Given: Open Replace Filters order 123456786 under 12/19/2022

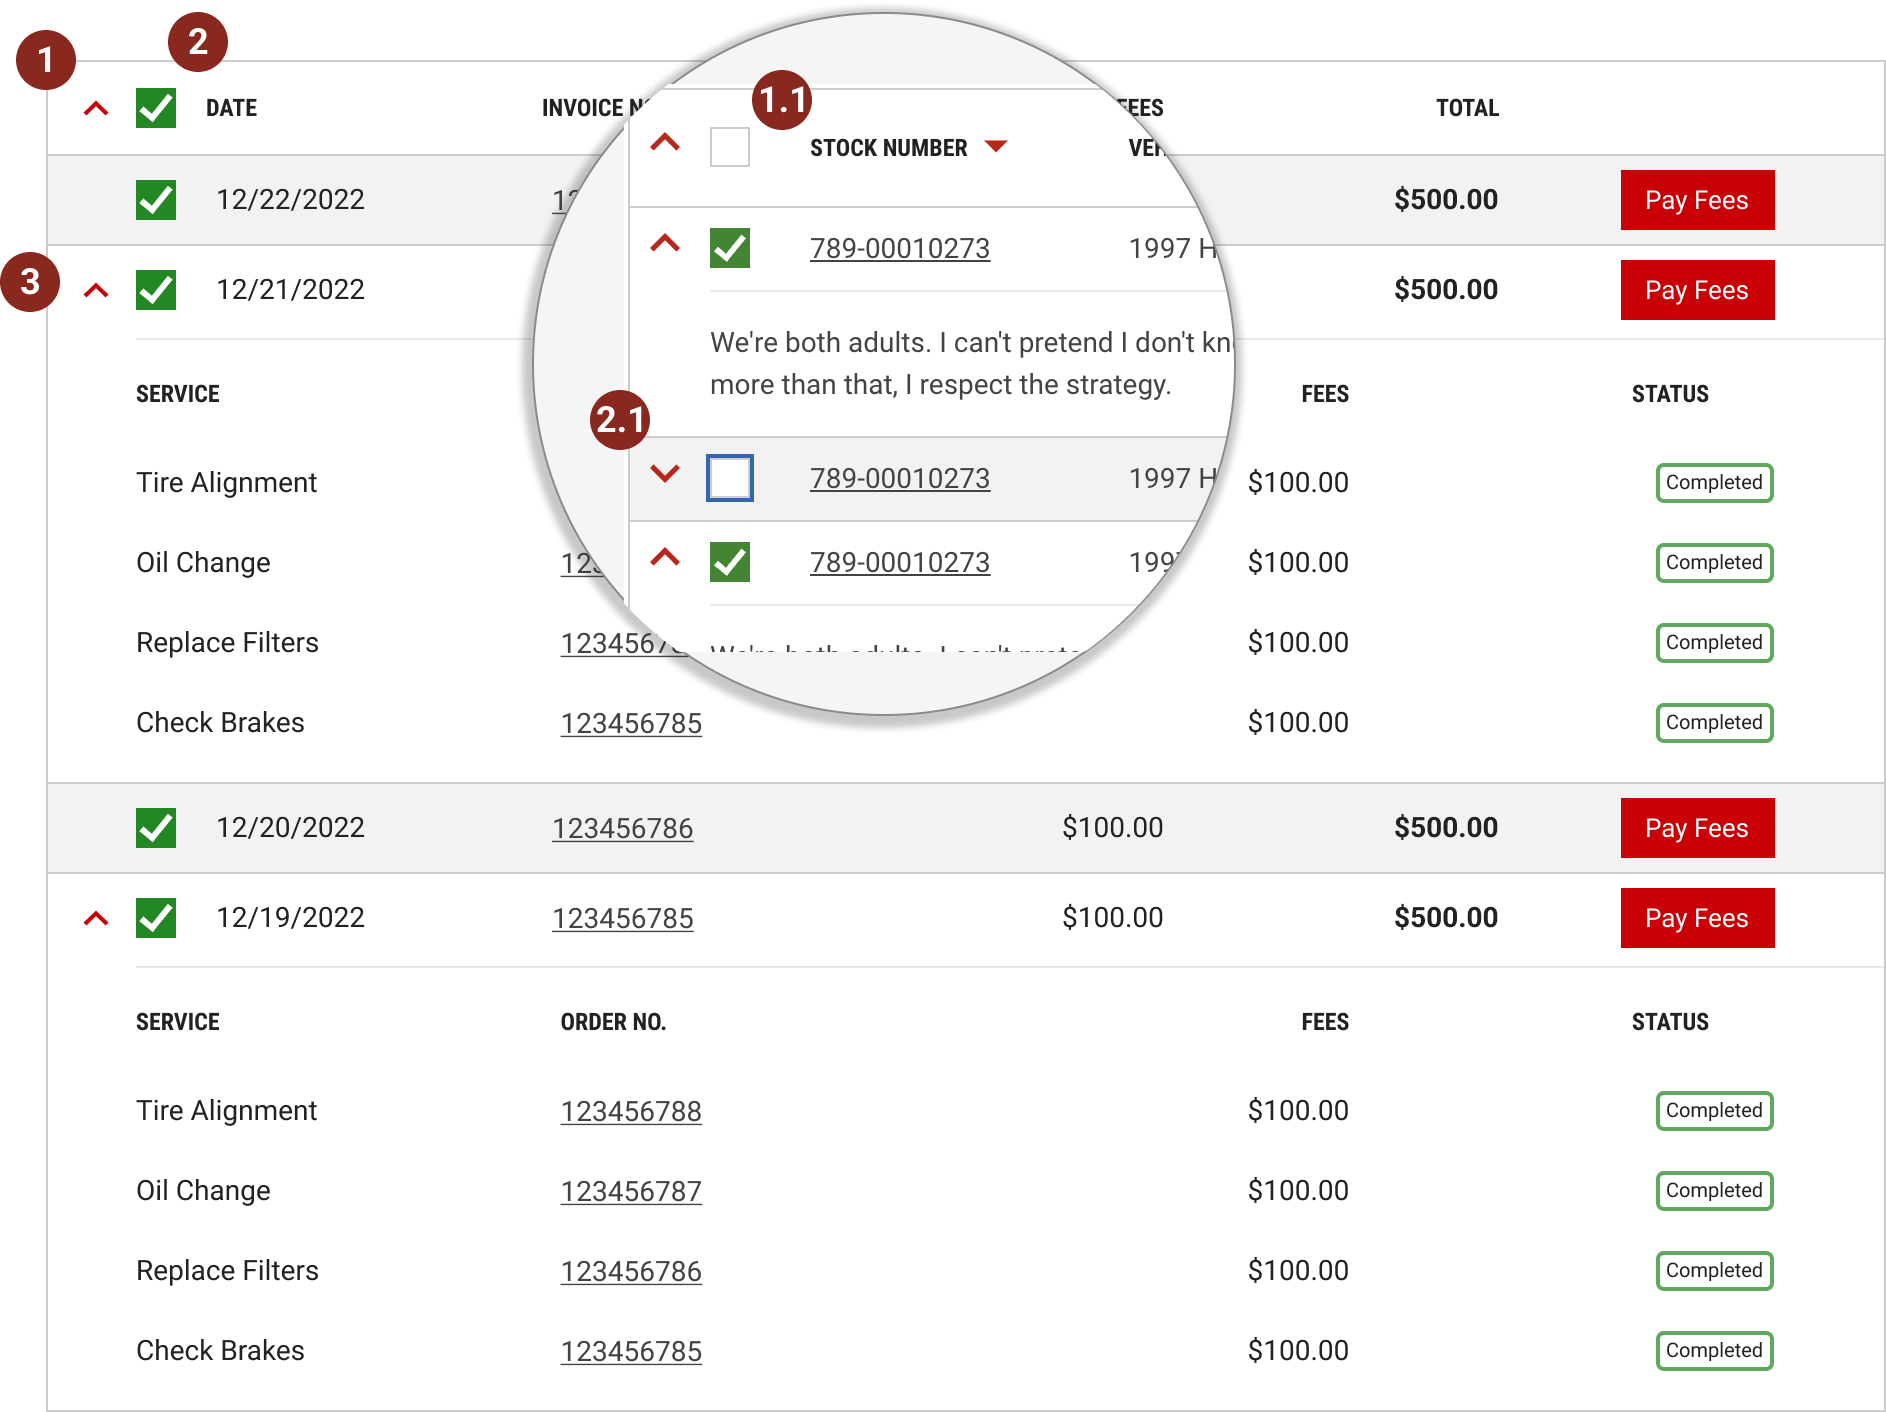Looking at the screenshot, I should tap(631, 1271).
